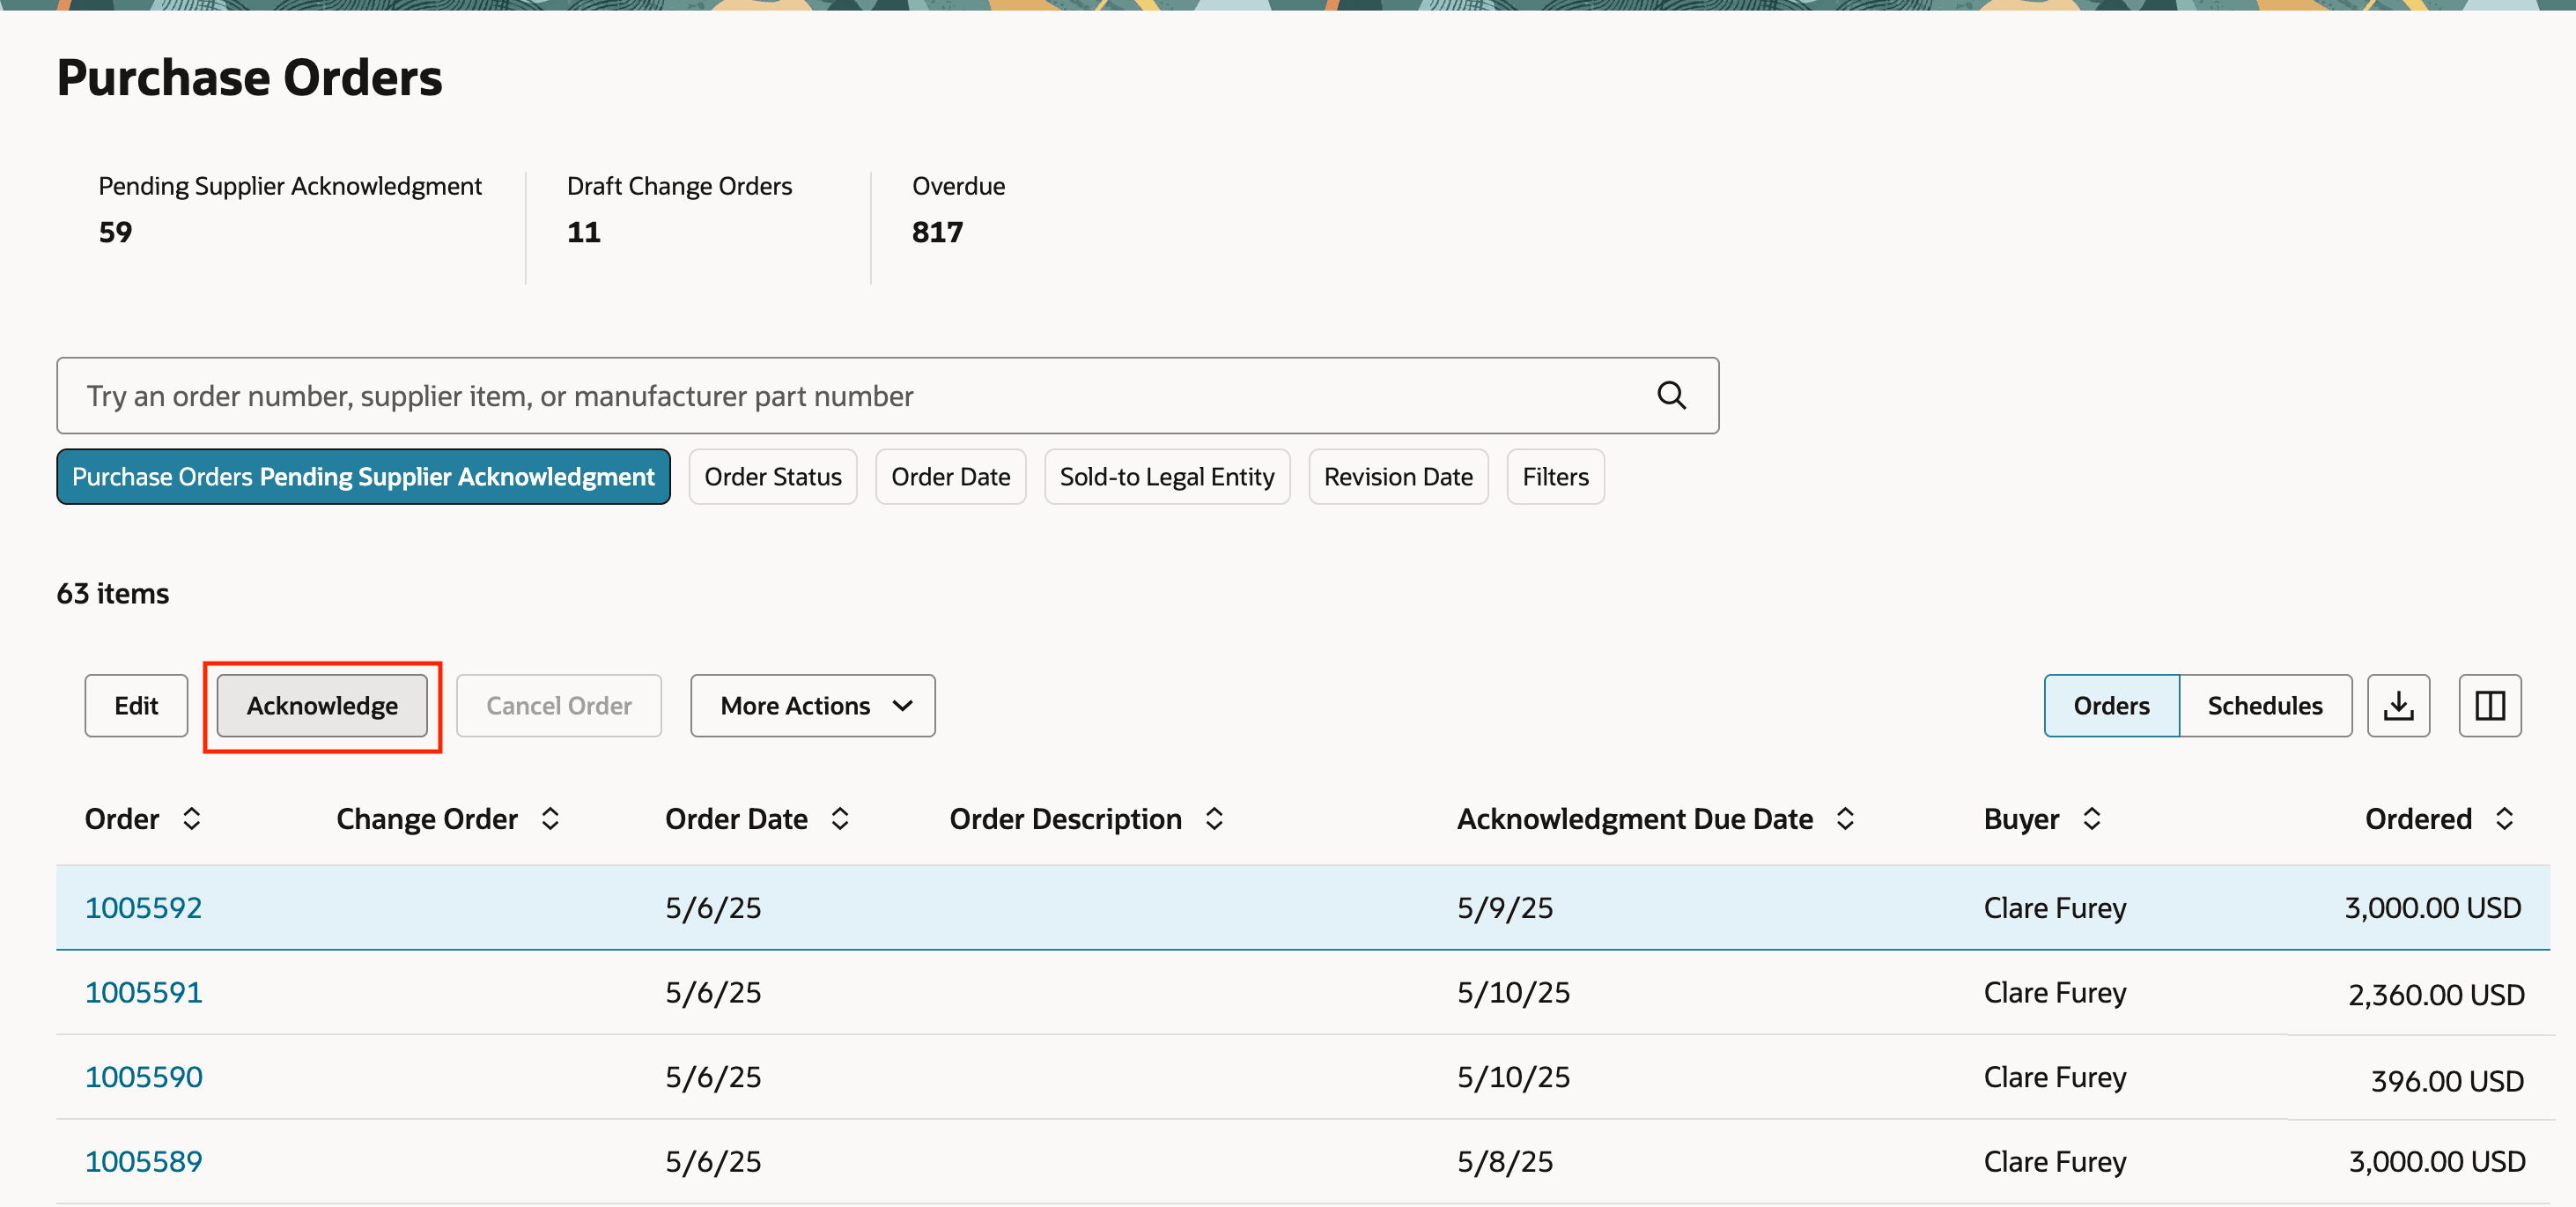Select the Orders view toggle

click(x=2111, y=706)
